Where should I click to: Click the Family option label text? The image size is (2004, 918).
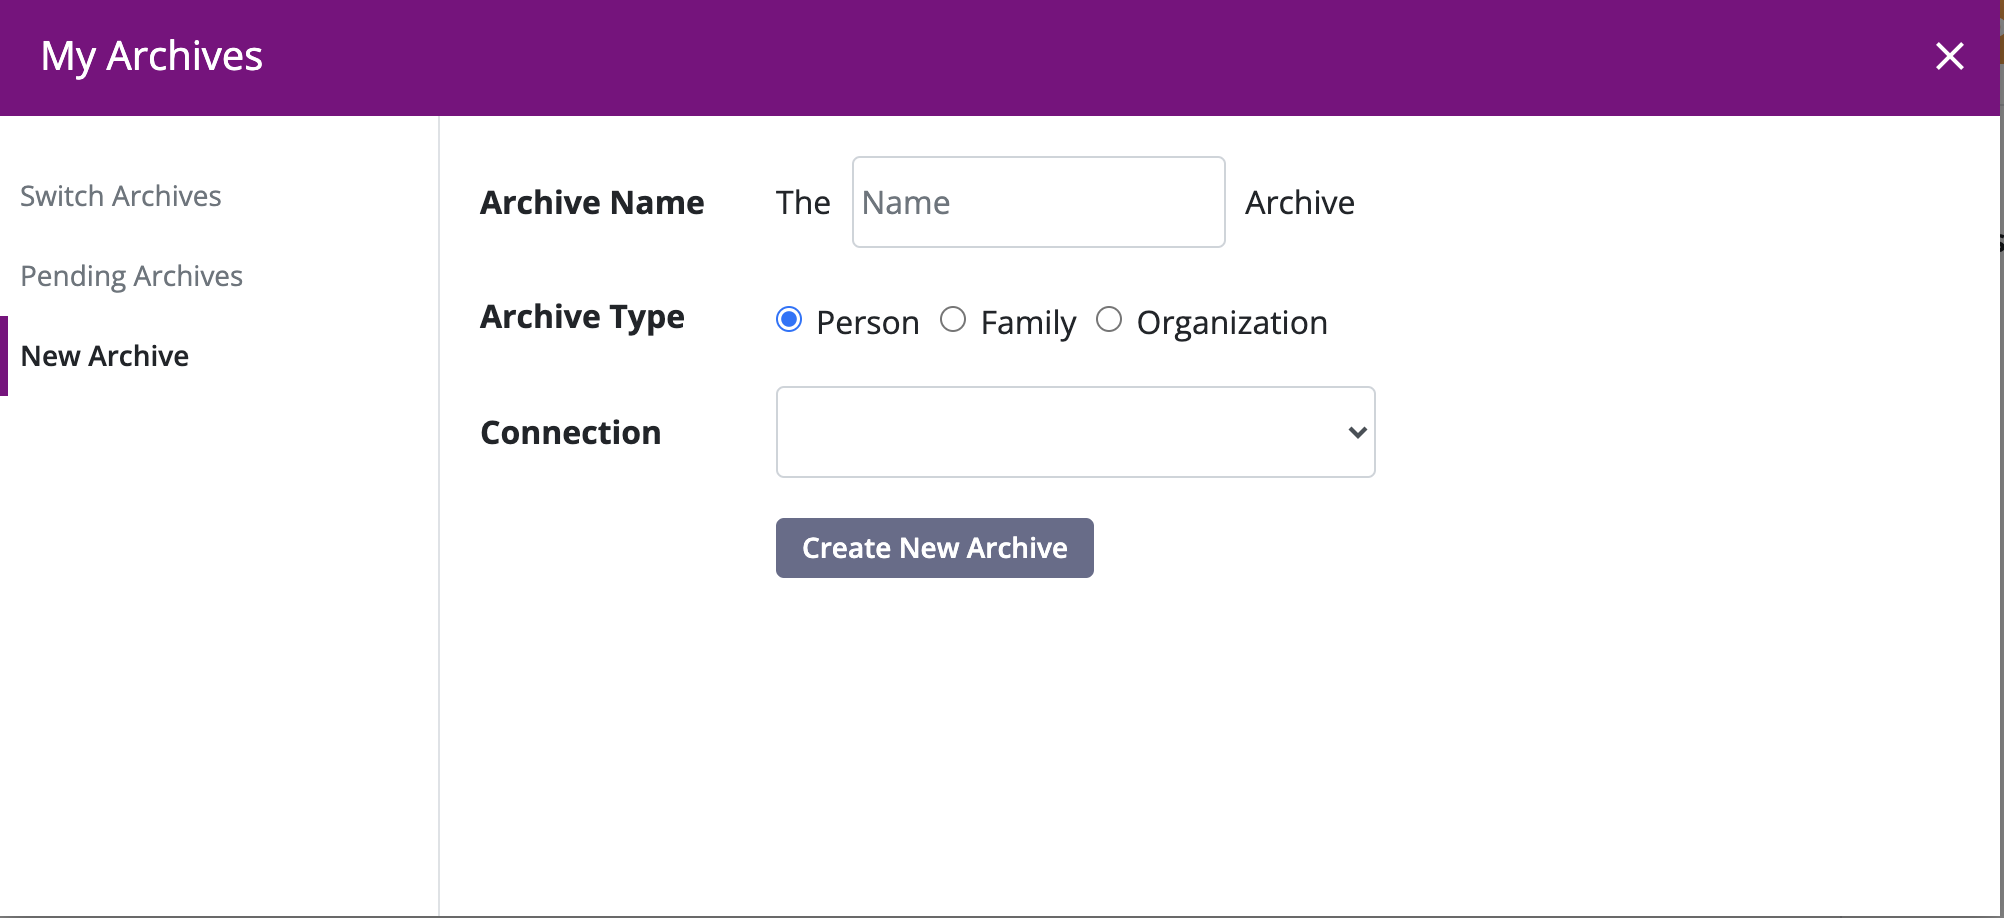(1028, 323)
